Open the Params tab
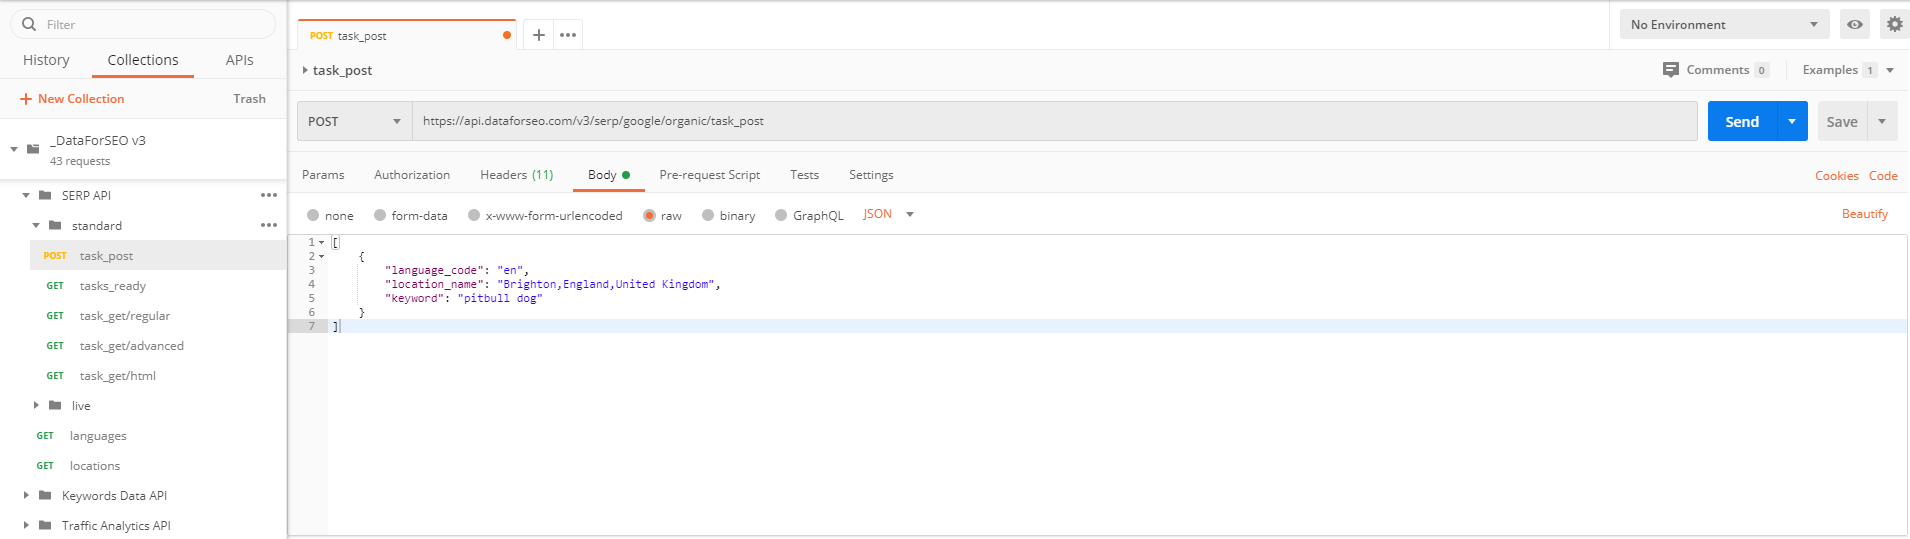This screenshot has height=539, width=1910. click(323, 175)
